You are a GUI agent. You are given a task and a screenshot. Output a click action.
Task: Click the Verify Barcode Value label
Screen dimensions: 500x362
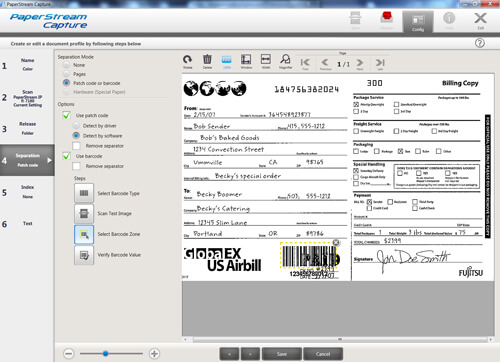(119, 255)
